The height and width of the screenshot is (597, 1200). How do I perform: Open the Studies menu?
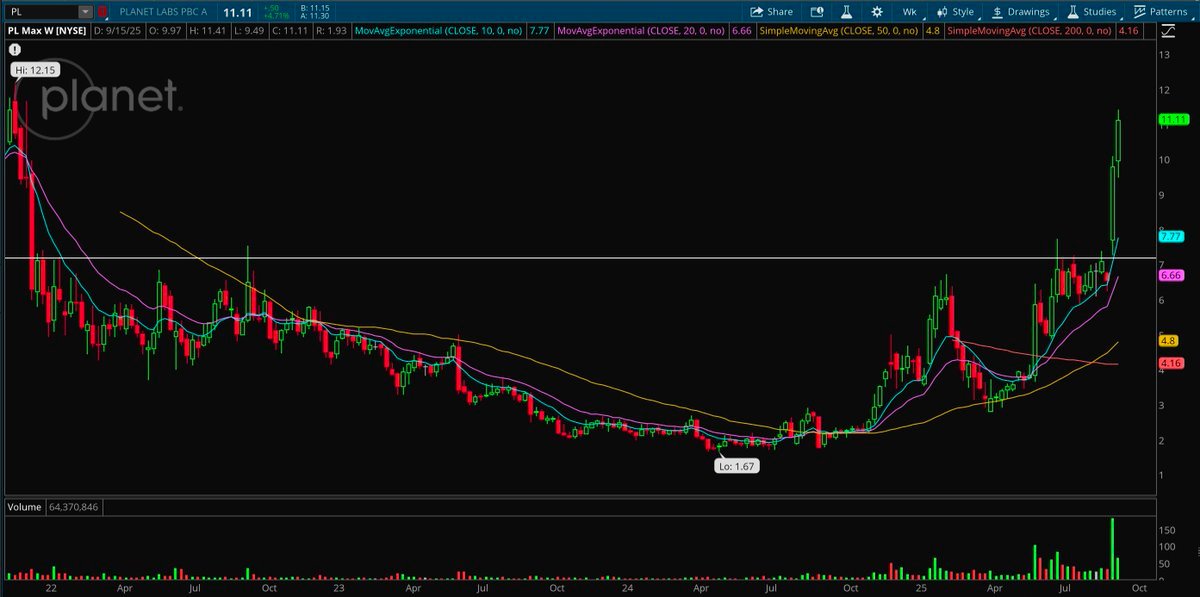click(x=1092, y=12)
